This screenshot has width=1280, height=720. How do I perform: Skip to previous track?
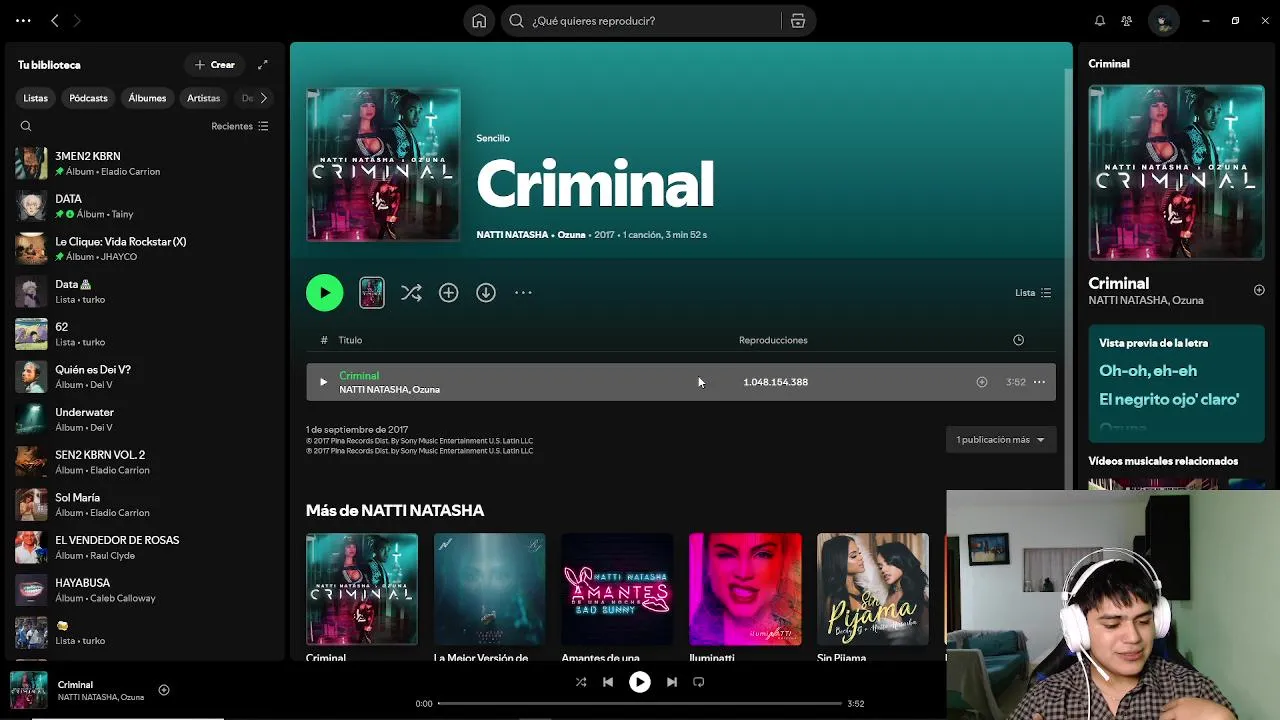(x=608, y=682)
